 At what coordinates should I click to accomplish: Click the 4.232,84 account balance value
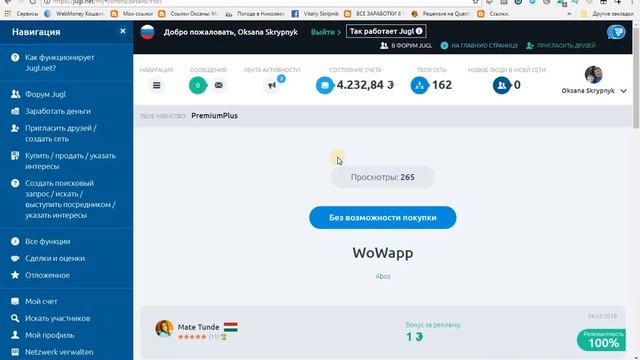tap(365, 85)
